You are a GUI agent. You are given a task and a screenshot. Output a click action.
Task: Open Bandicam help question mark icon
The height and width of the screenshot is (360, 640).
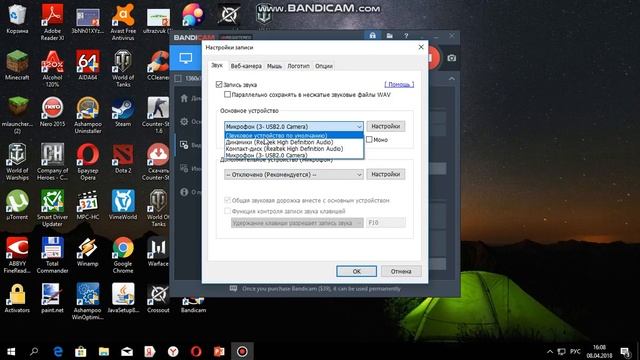tap(406, 36)
